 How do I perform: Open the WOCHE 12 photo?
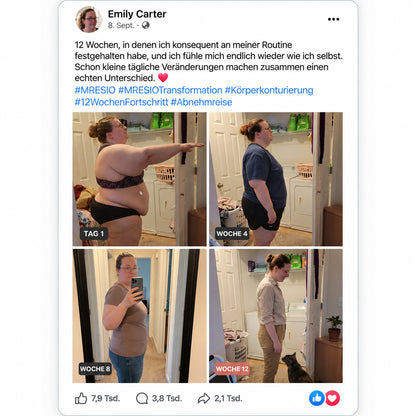pyautogui.click(x=276, y=316)
